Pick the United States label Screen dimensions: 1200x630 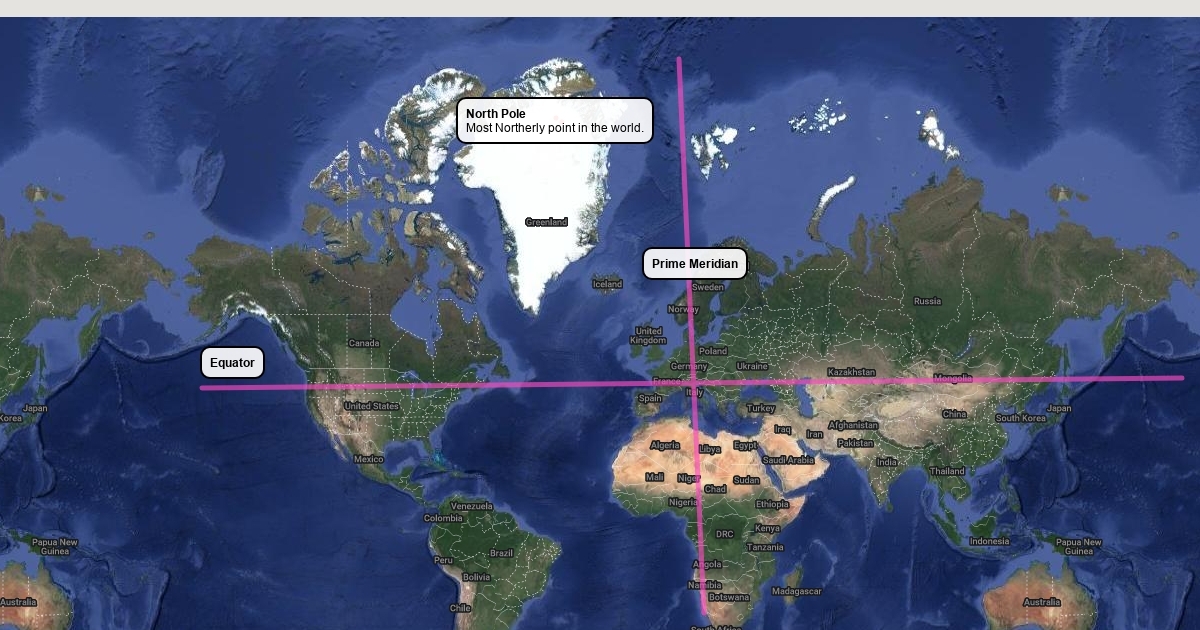[372, 406]
